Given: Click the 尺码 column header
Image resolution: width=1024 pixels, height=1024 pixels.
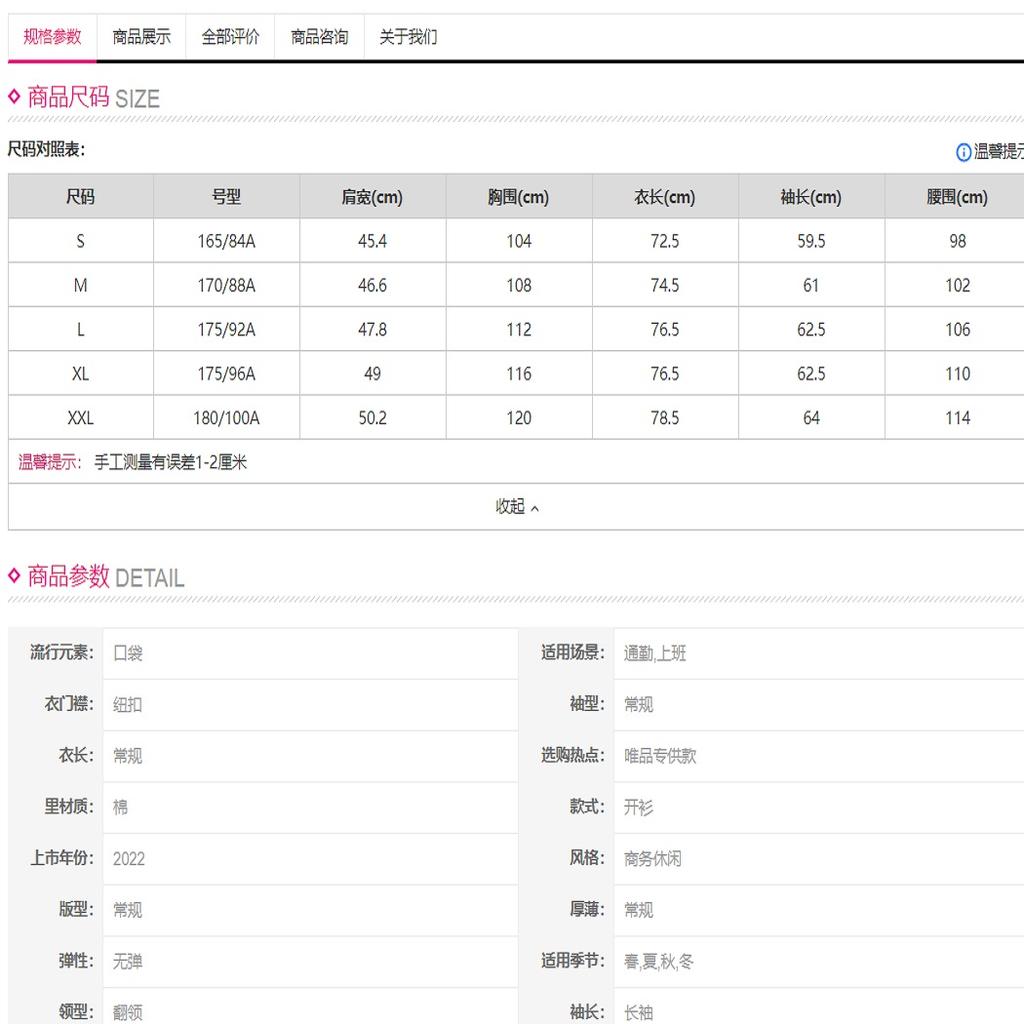Looking at the screenshot, I should [80, 197].
